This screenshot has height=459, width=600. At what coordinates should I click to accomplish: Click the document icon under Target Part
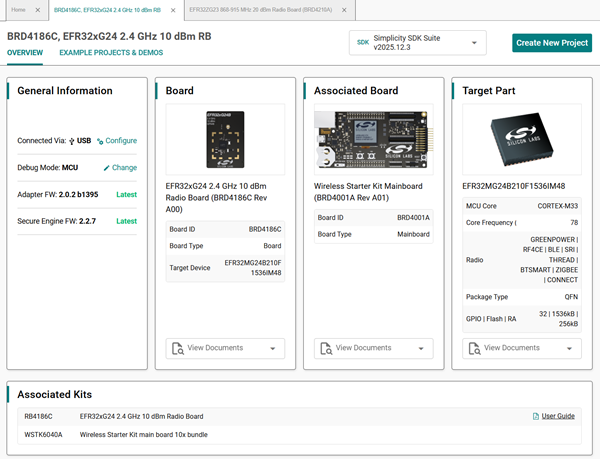click(x=474, y=348)
